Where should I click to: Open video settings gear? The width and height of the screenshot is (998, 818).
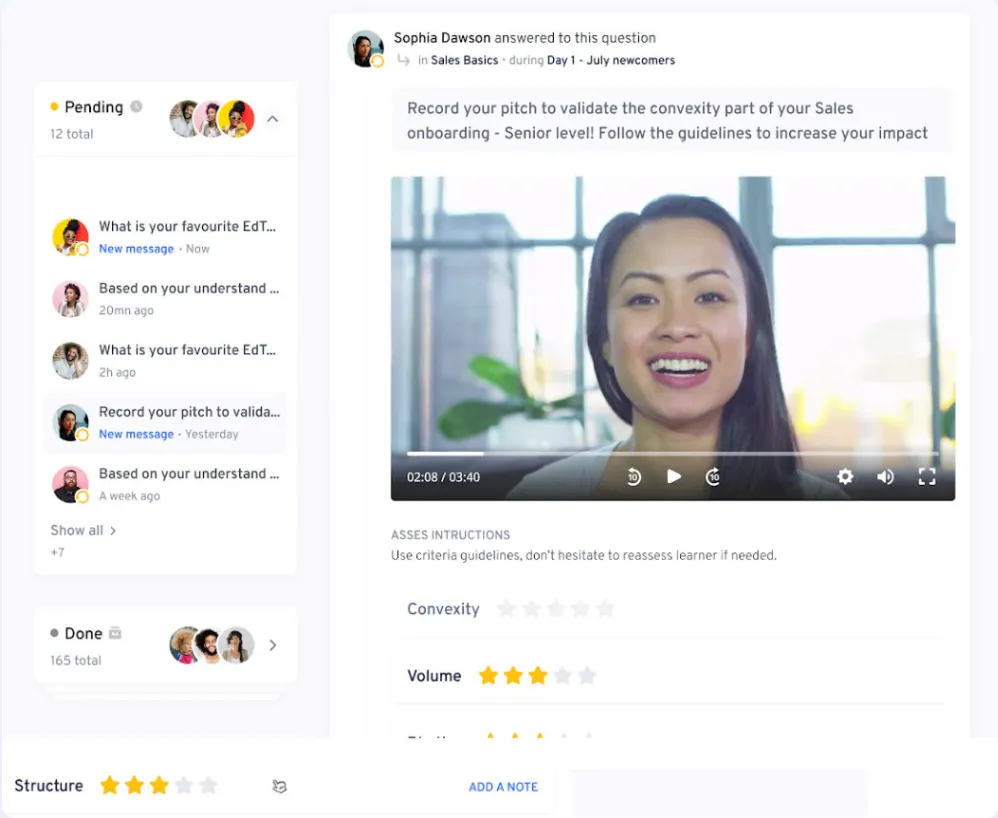[845, 476]
